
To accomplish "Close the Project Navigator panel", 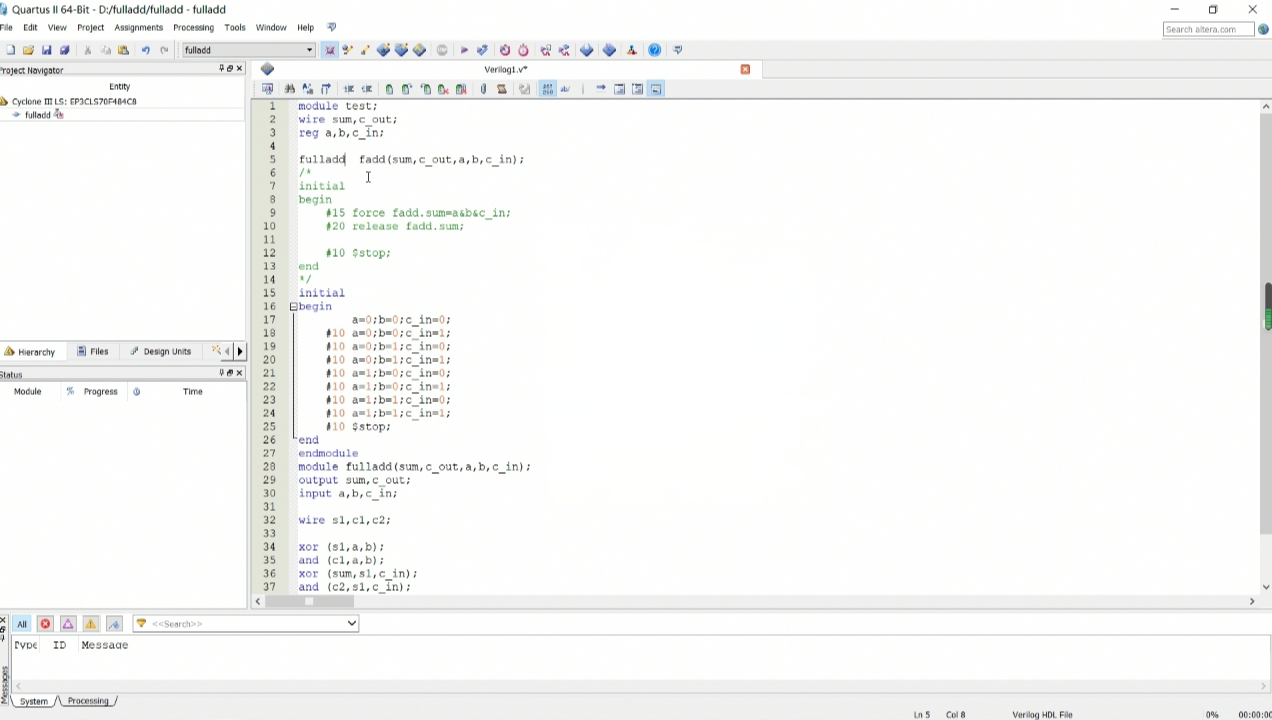I will [239, 68].
